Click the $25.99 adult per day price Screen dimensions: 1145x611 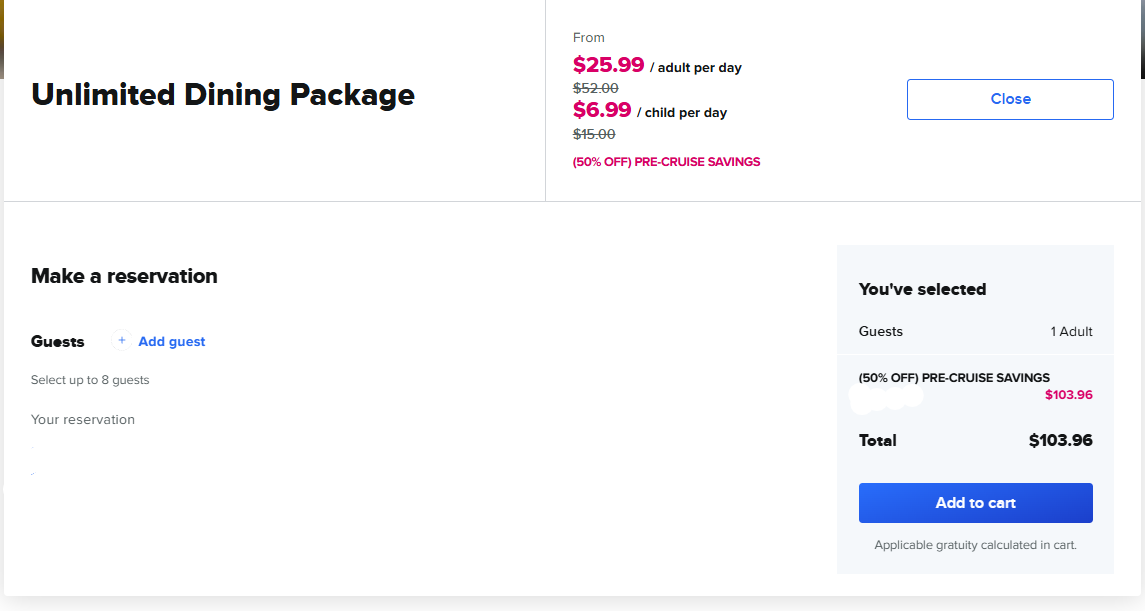pyautogui.click(x=609, y=66)
